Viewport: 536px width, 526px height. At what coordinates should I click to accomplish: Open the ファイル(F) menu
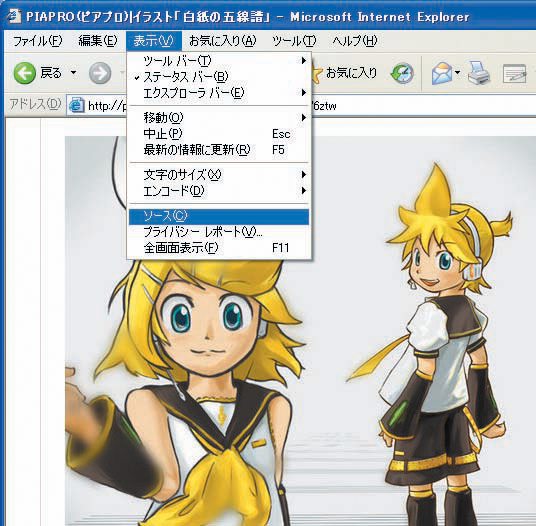tap(37, 41)
